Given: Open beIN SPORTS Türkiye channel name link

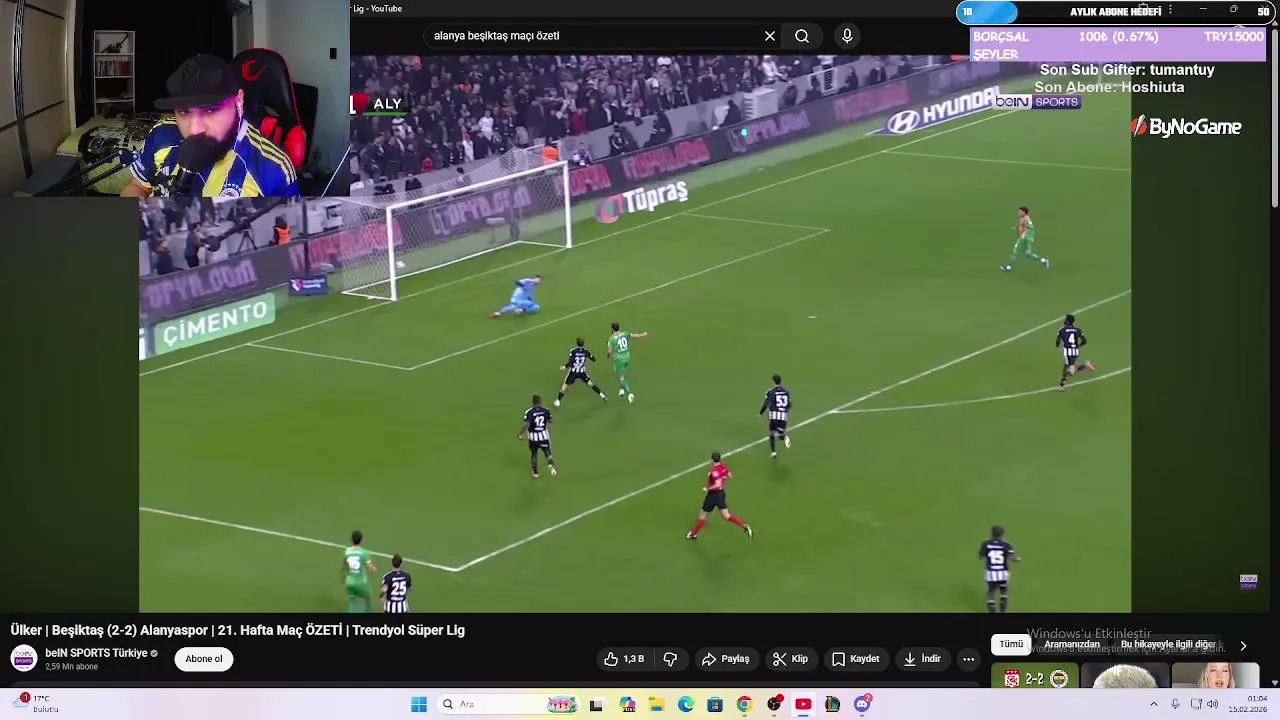Looking at the screenshot, I should [x=96, y=653].
